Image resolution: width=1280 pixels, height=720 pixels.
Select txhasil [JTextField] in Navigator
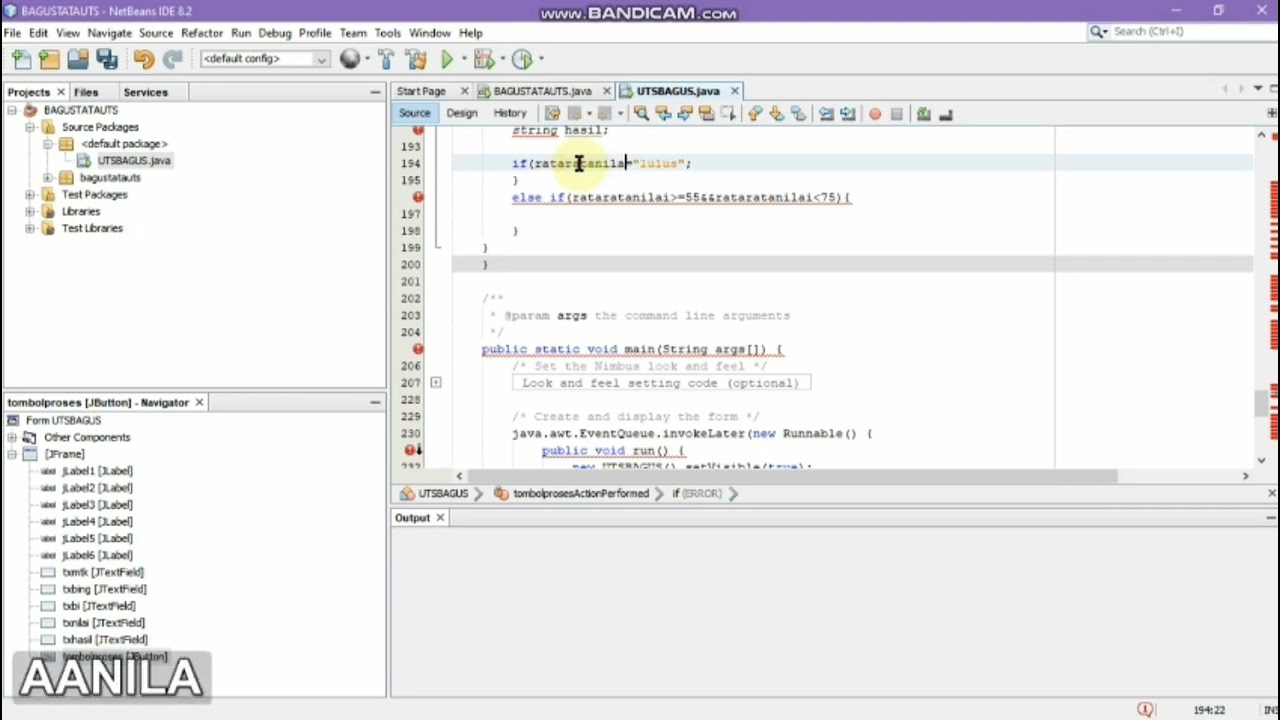(105, 640)
